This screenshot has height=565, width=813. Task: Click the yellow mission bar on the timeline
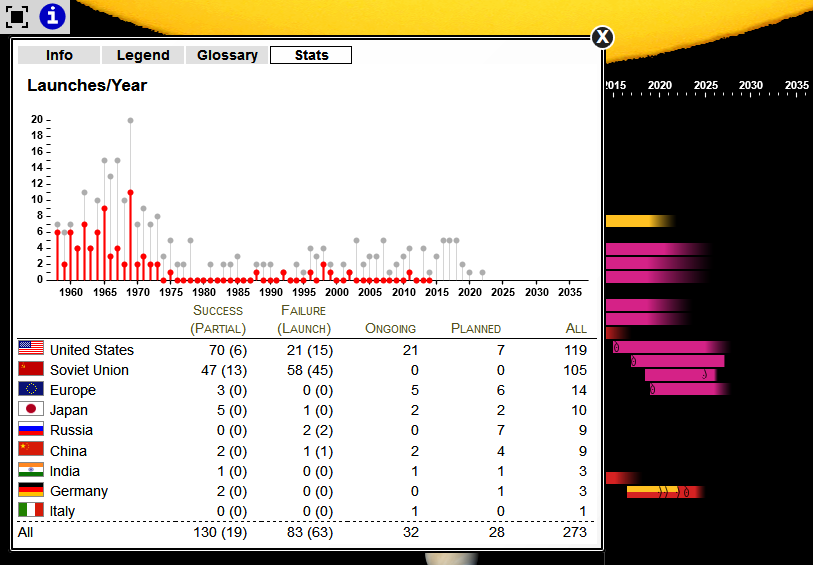640,221
